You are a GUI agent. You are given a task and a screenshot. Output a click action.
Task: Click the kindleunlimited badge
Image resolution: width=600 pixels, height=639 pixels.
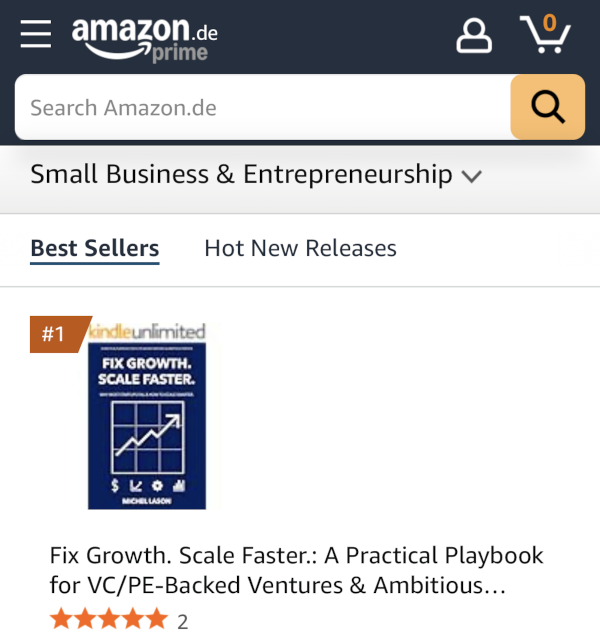point(149,331)
